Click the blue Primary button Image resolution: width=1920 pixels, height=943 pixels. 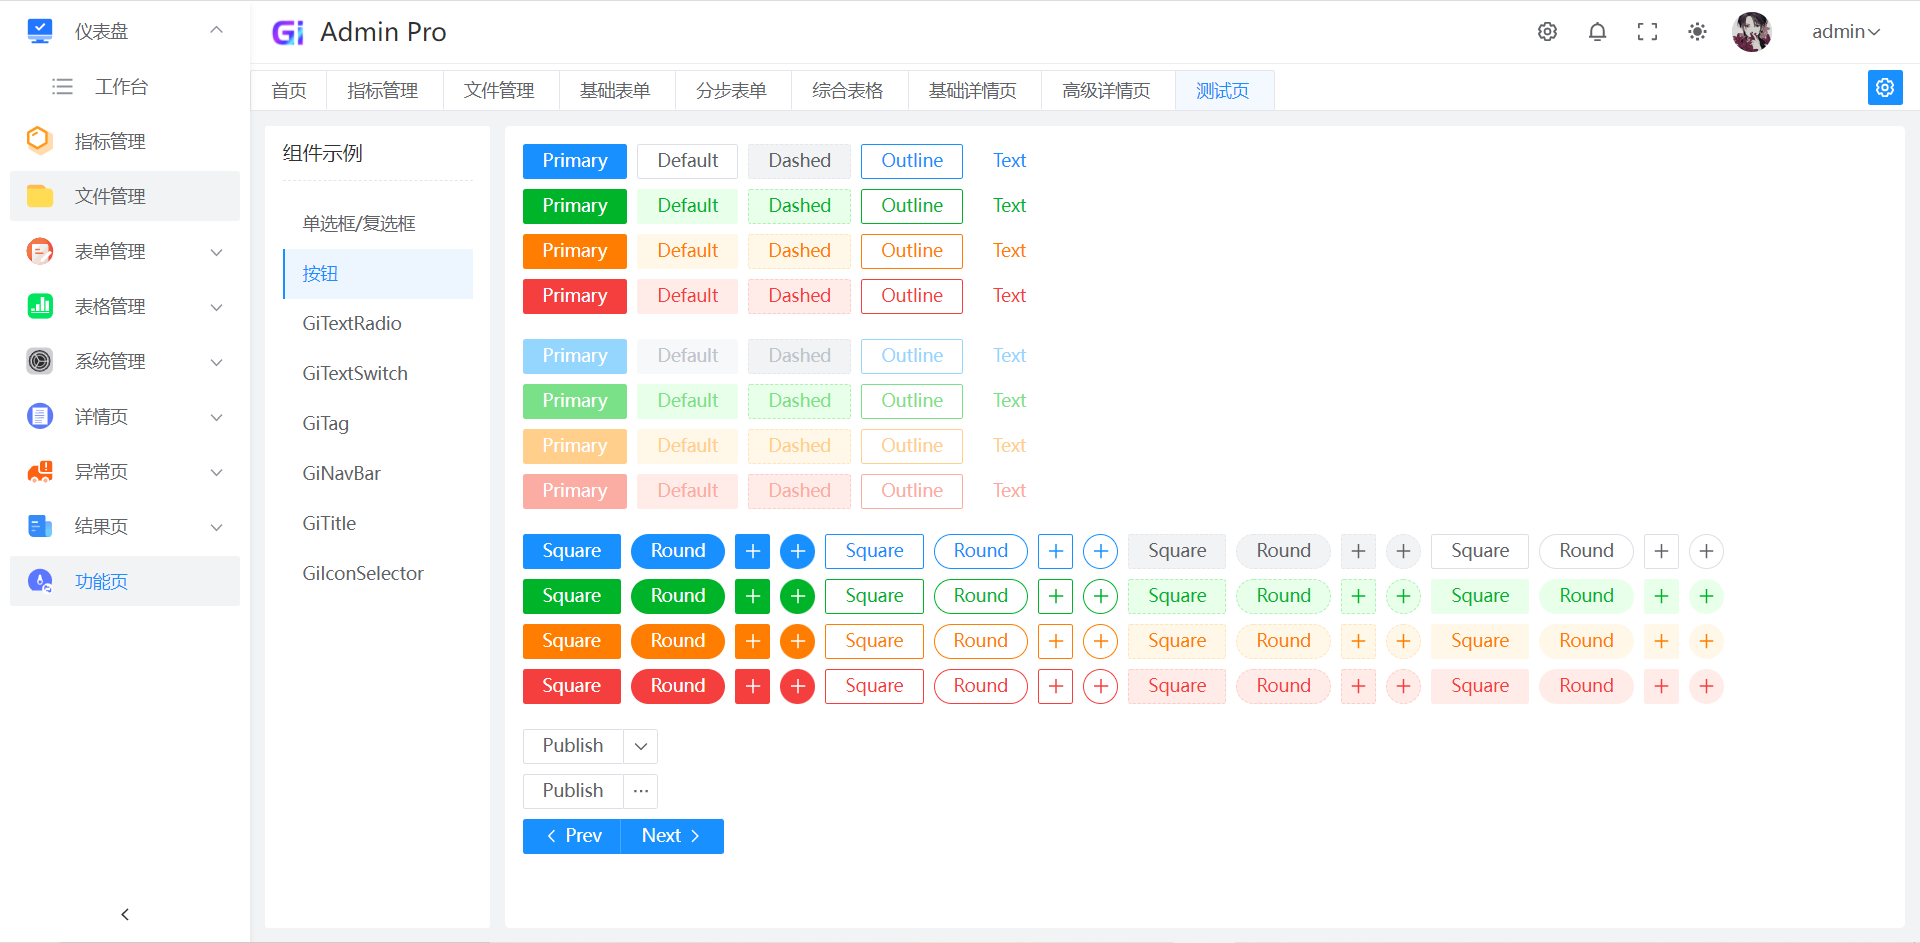pos(574,161)
